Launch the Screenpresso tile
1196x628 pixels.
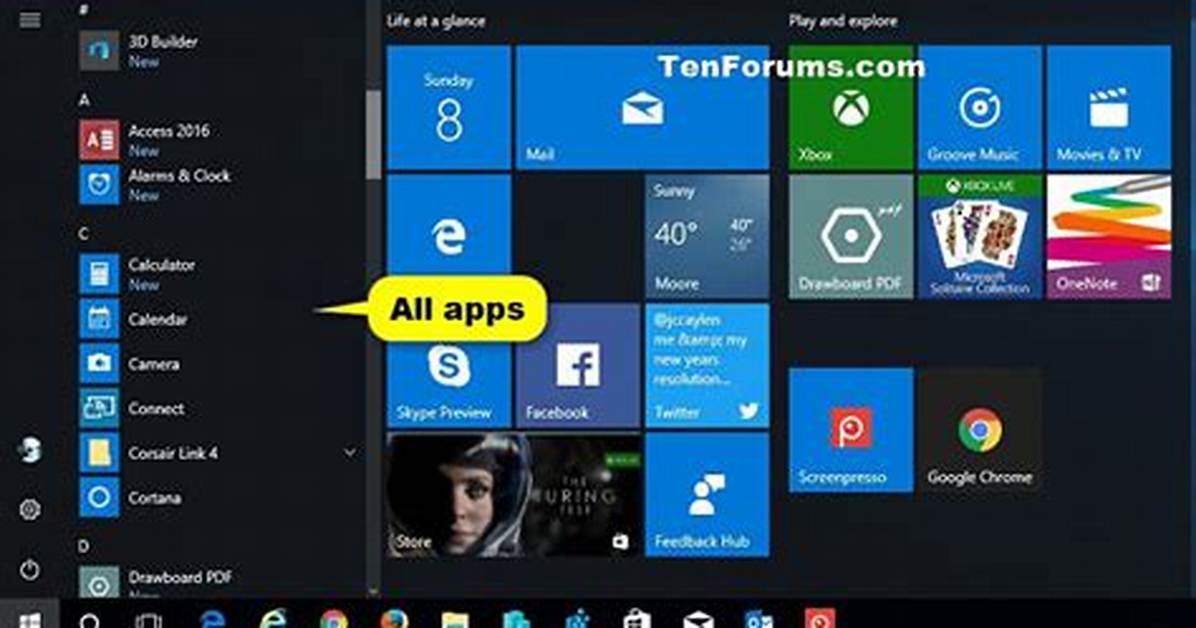click(850, 430)
